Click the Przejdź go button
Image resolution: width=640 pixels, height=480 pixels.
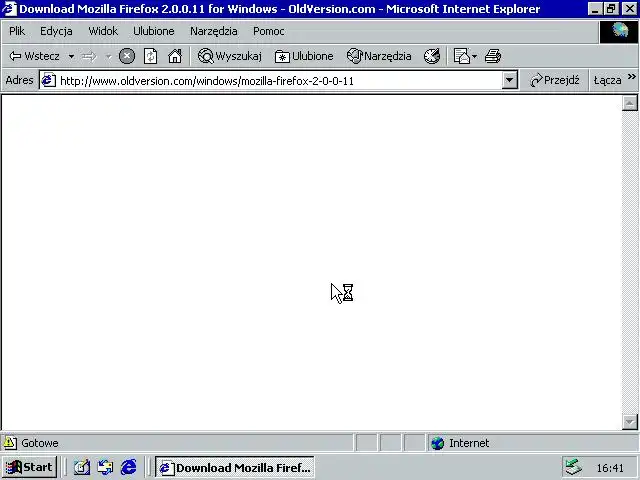555,80
